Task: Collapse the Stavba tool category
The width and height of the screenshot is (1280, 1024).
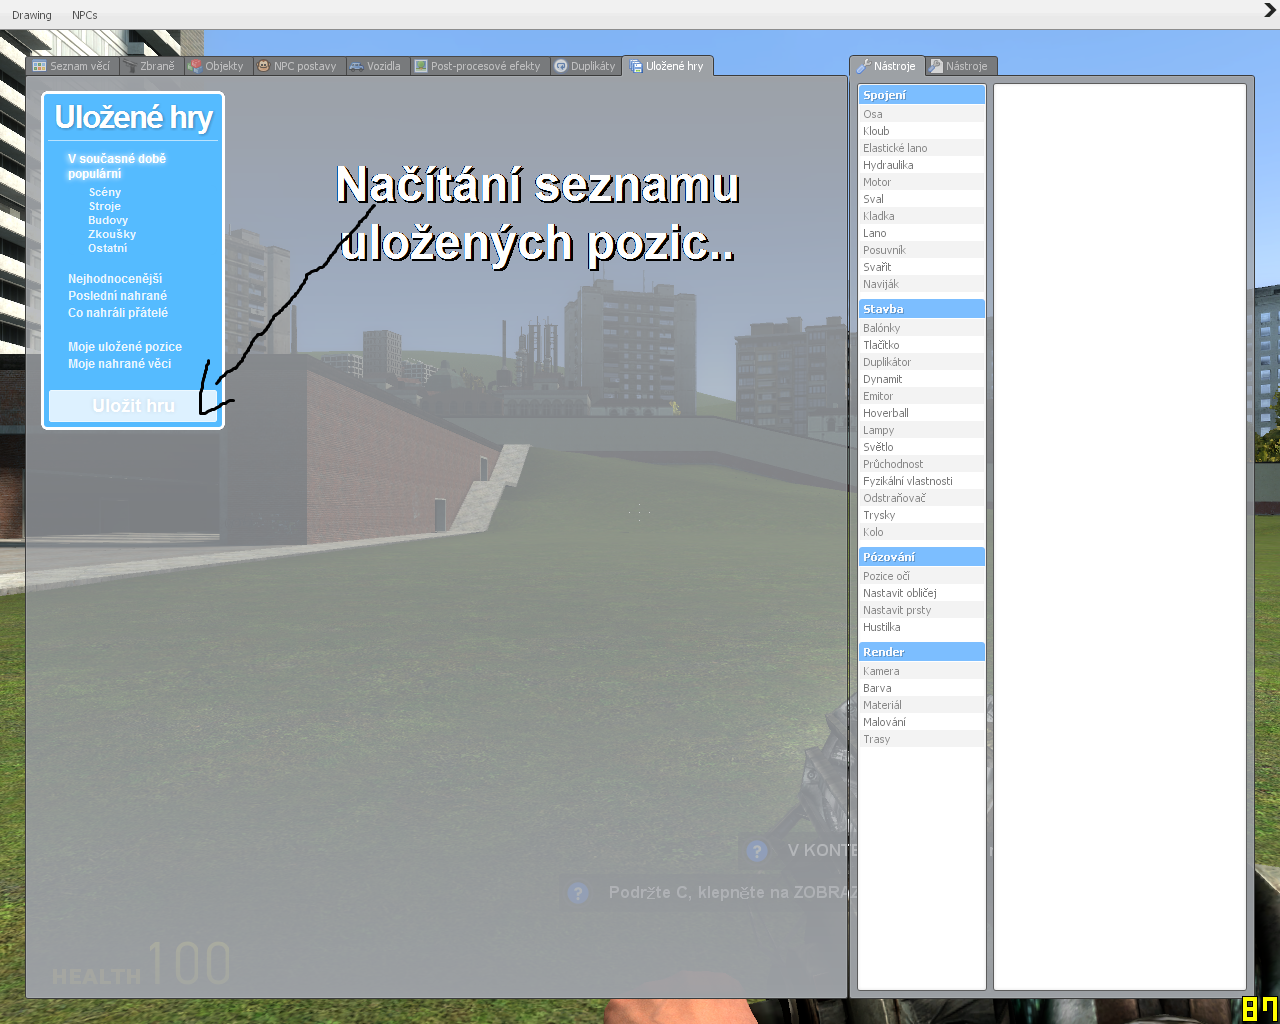Action: click(922, 309)
